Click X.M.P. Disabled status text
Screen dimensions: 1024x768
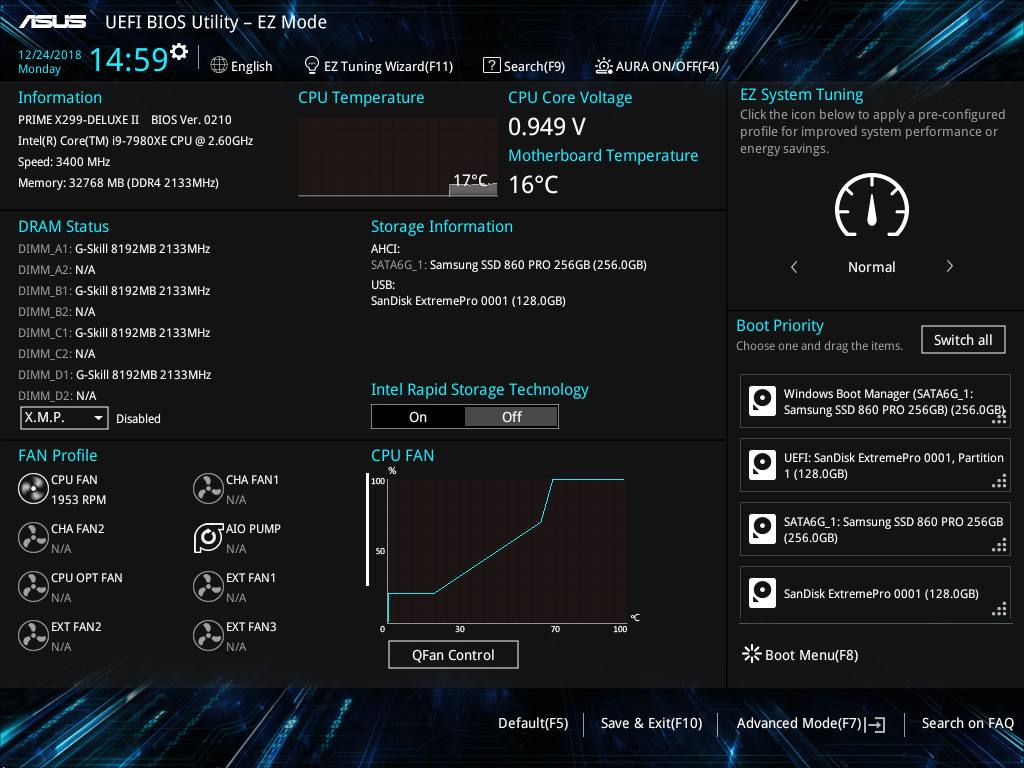138,419
